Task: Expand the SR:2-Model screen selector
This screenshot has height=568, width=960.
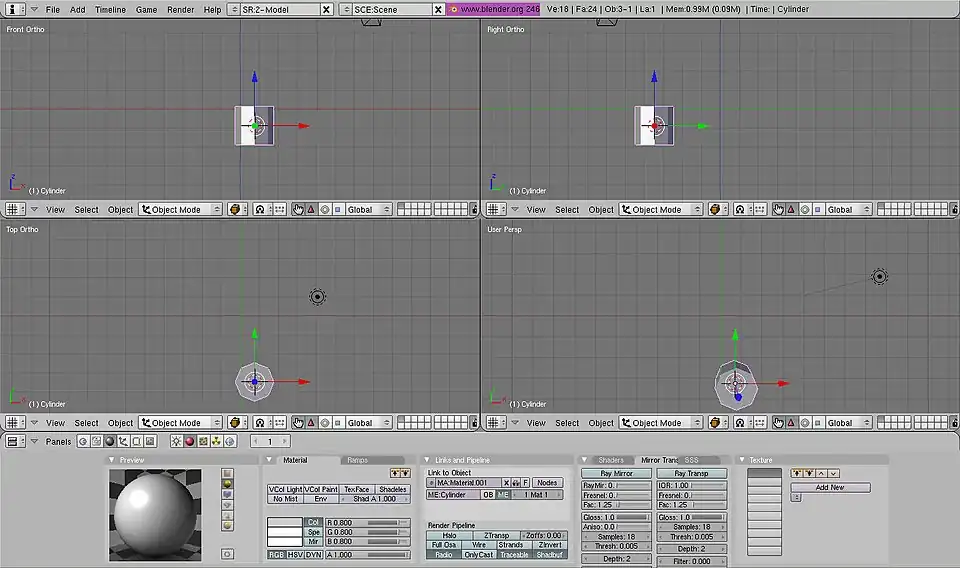Action: 280,9
